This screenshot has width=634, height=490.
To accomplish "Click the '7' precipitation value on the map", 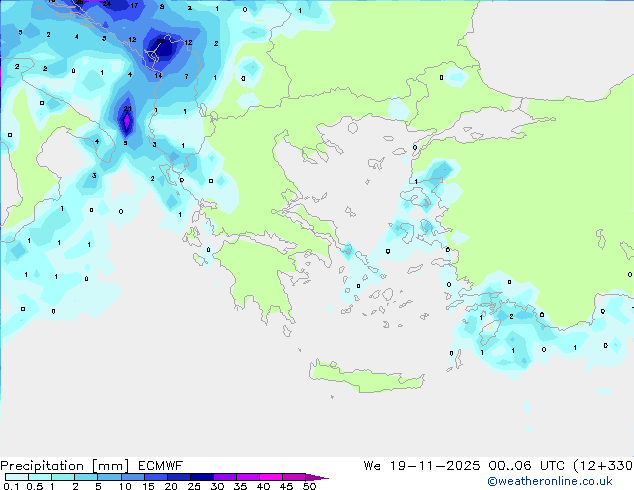I will (x=186, y=76).
